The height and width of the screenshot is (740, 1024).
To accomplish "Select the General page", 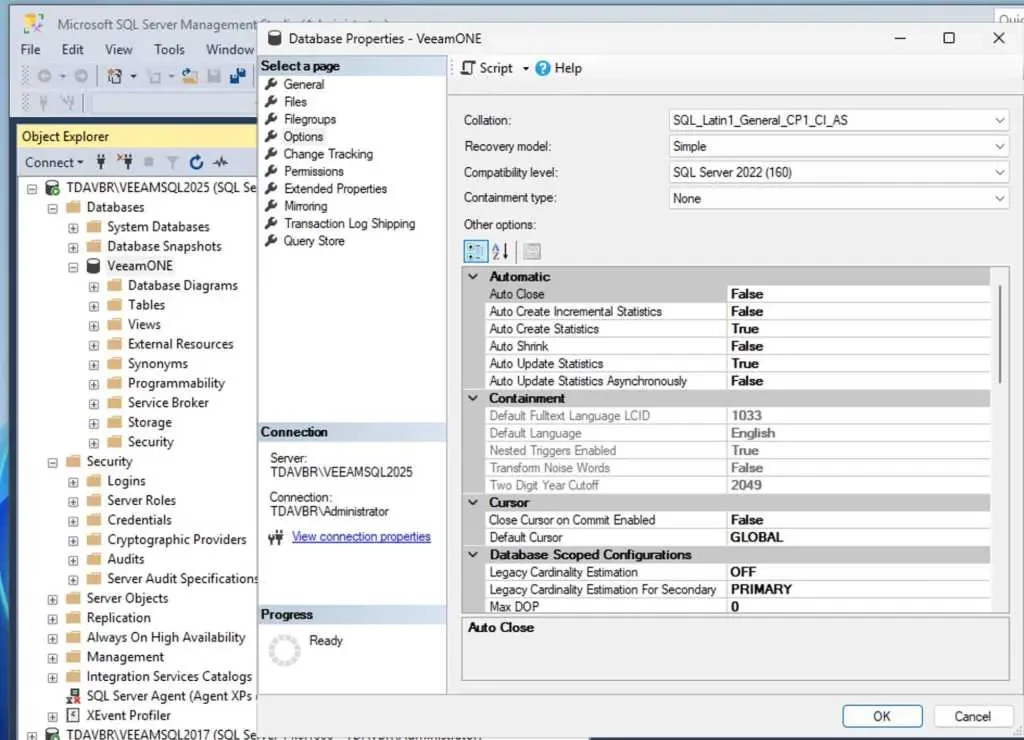I will tap(304, 84).
